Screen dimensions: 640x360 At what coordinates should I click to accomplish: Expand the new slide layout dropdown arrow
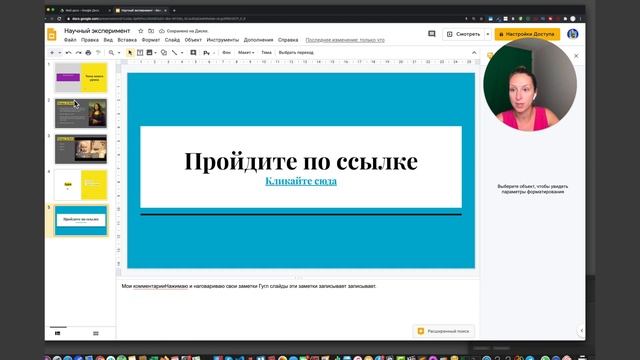pos(60,53)
